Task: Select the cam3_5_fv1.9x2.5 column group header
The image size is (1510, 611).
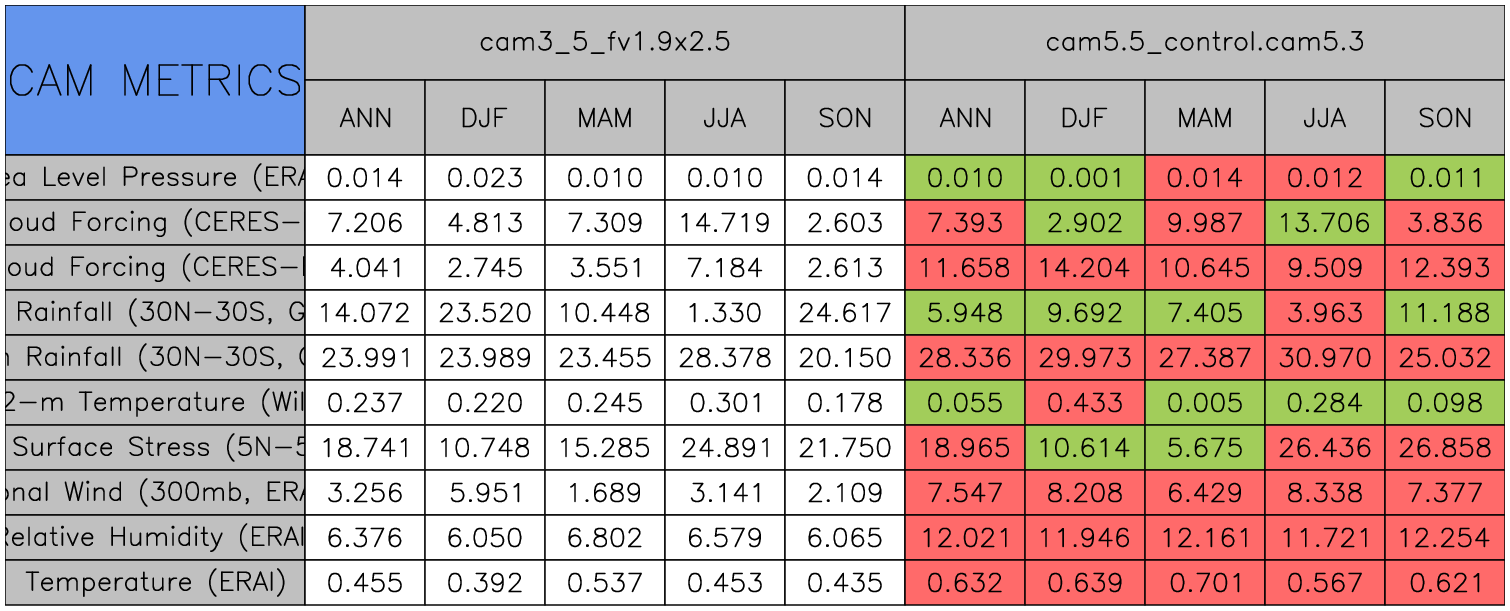Action: pos(605,42)
